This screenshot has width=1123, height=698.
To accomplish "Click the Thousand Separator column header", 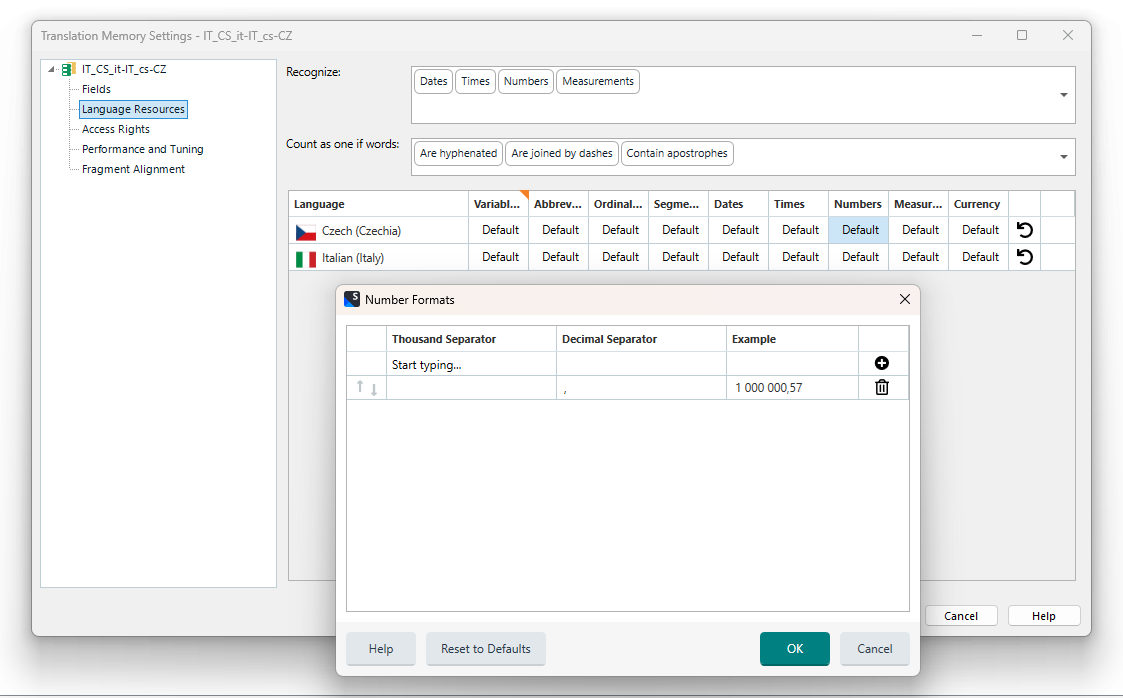I will 471,339.
